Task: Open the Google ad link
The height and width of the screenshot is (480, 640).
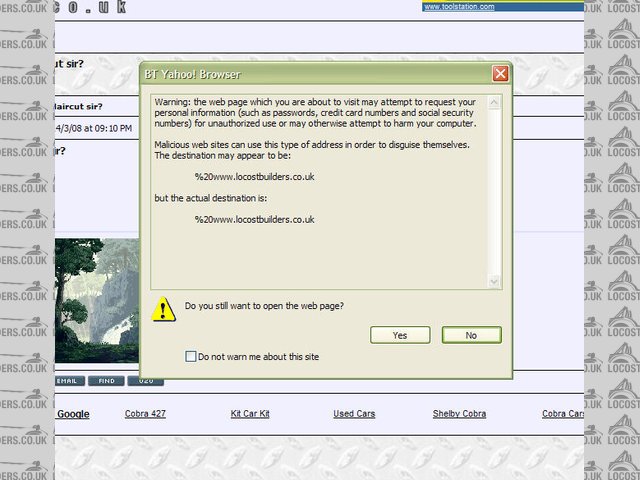Action: [73, 414]
